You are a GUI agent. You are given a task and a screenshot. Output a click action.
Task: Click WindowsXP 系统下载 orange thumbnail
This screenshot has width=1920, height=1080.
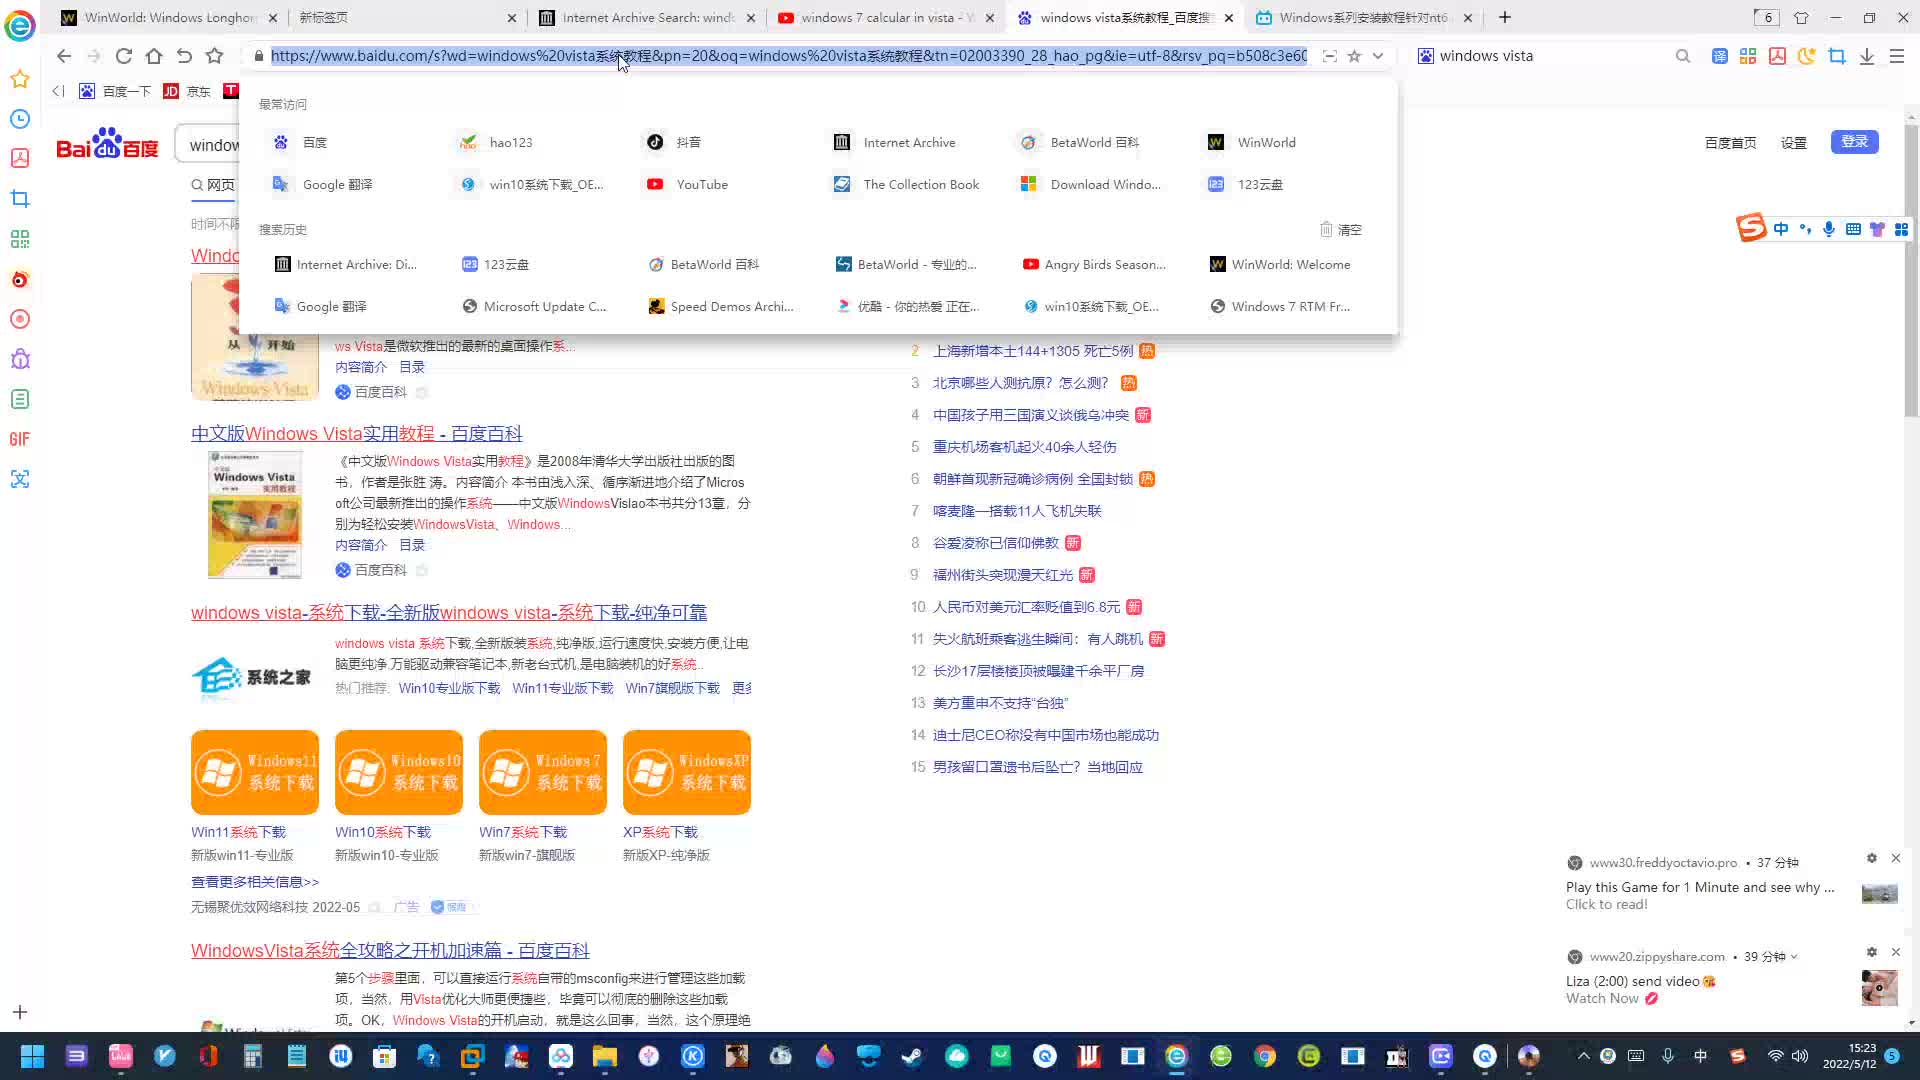(687, 772)
